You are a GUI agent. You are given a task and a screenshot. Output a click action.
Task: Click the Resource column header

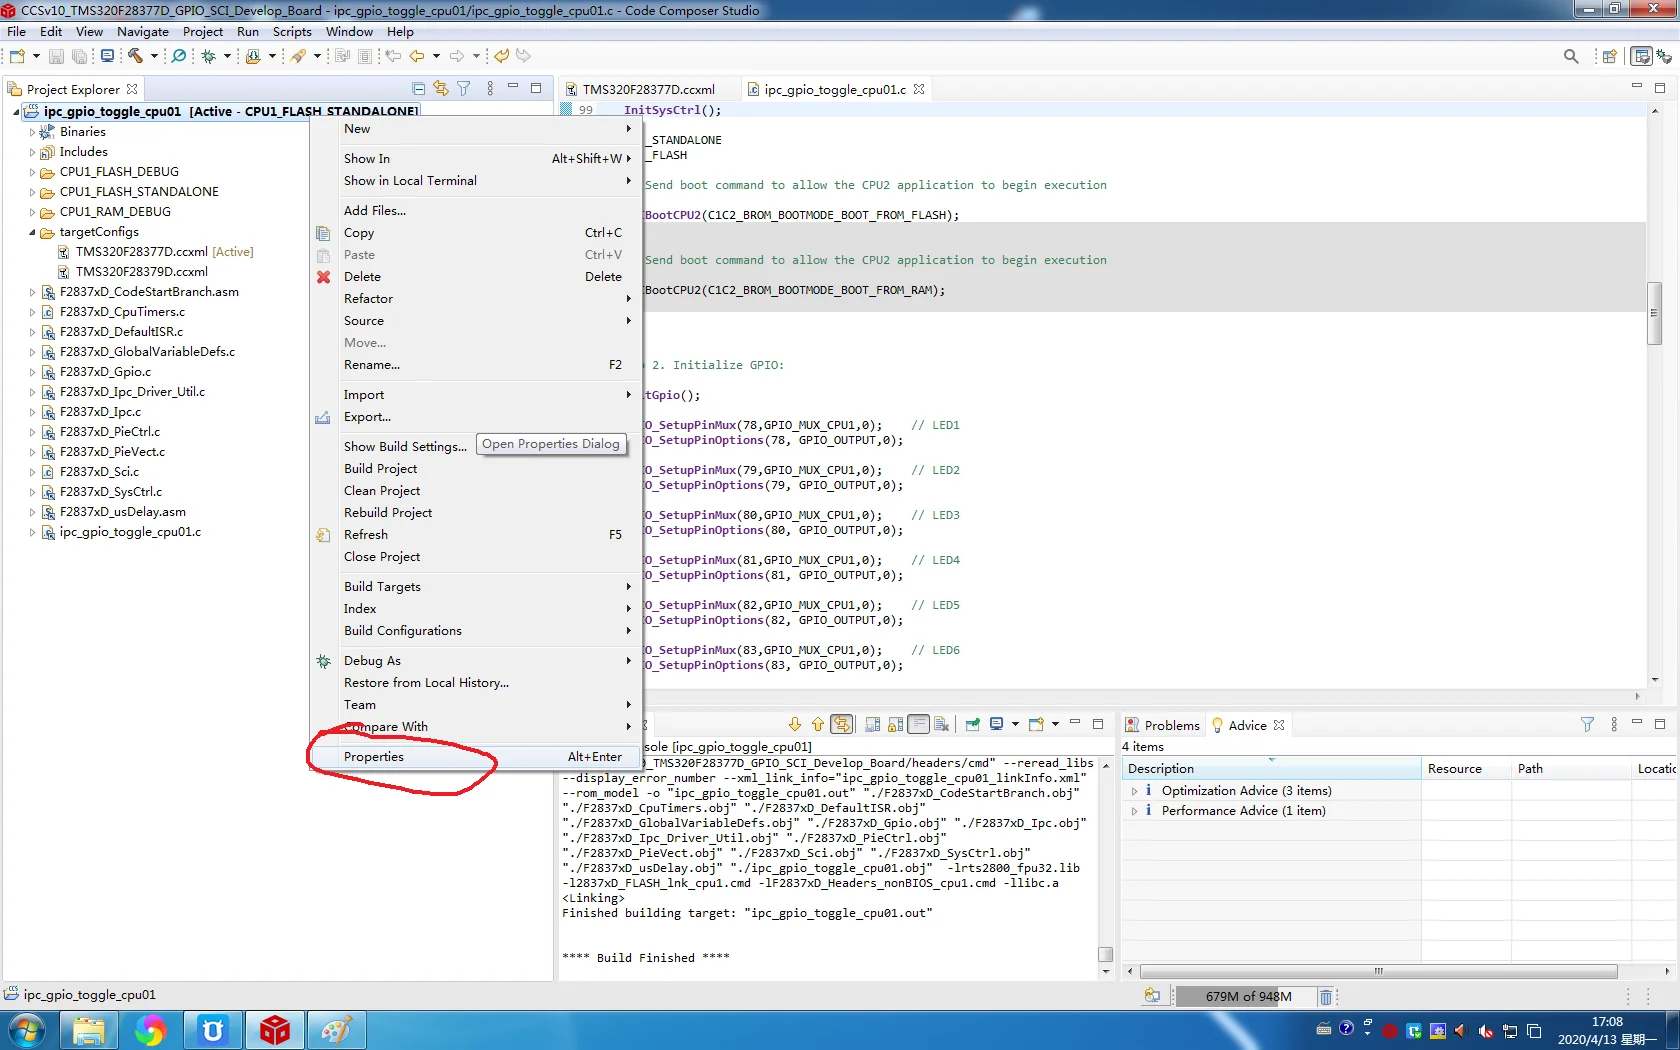tap(1466, 769)
